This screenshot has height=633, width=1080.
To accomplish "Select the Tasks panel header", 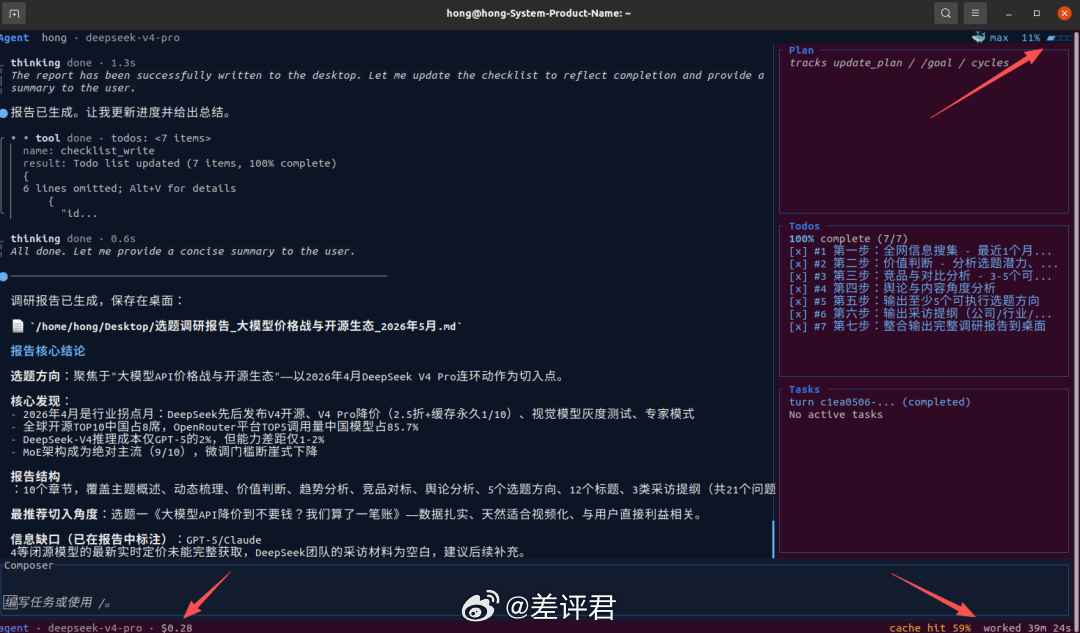I will [804, 389].
